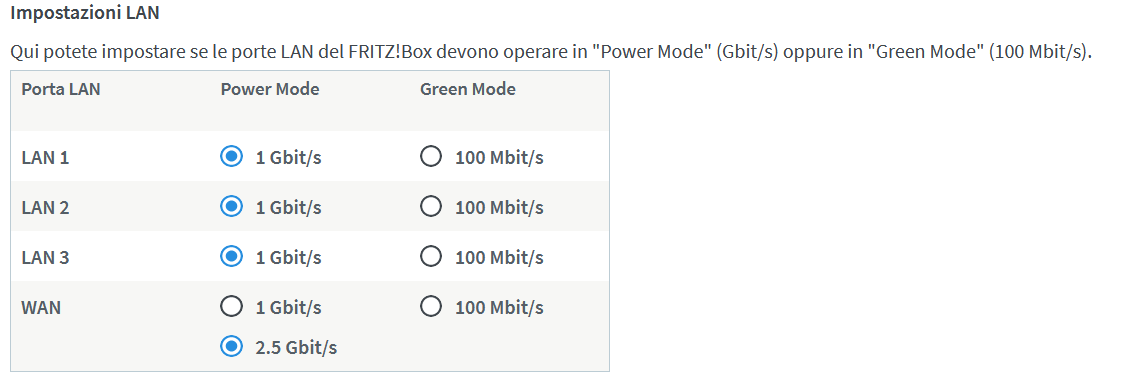The height and width of the screenshot is (387, 1146).
Task: Set LAN 2 to 100 Mbit/s
Action: point(431,207)
